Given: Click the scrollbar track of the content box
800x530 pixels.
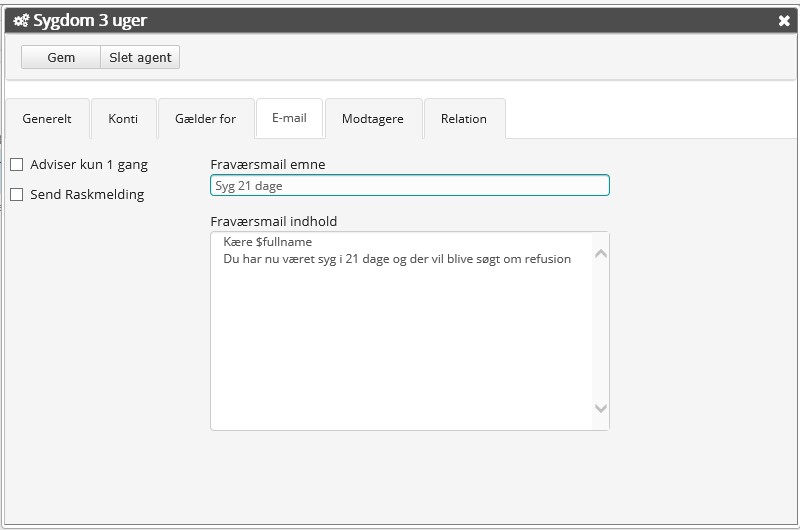Looking at the screenshot, I should pos(600,330).
